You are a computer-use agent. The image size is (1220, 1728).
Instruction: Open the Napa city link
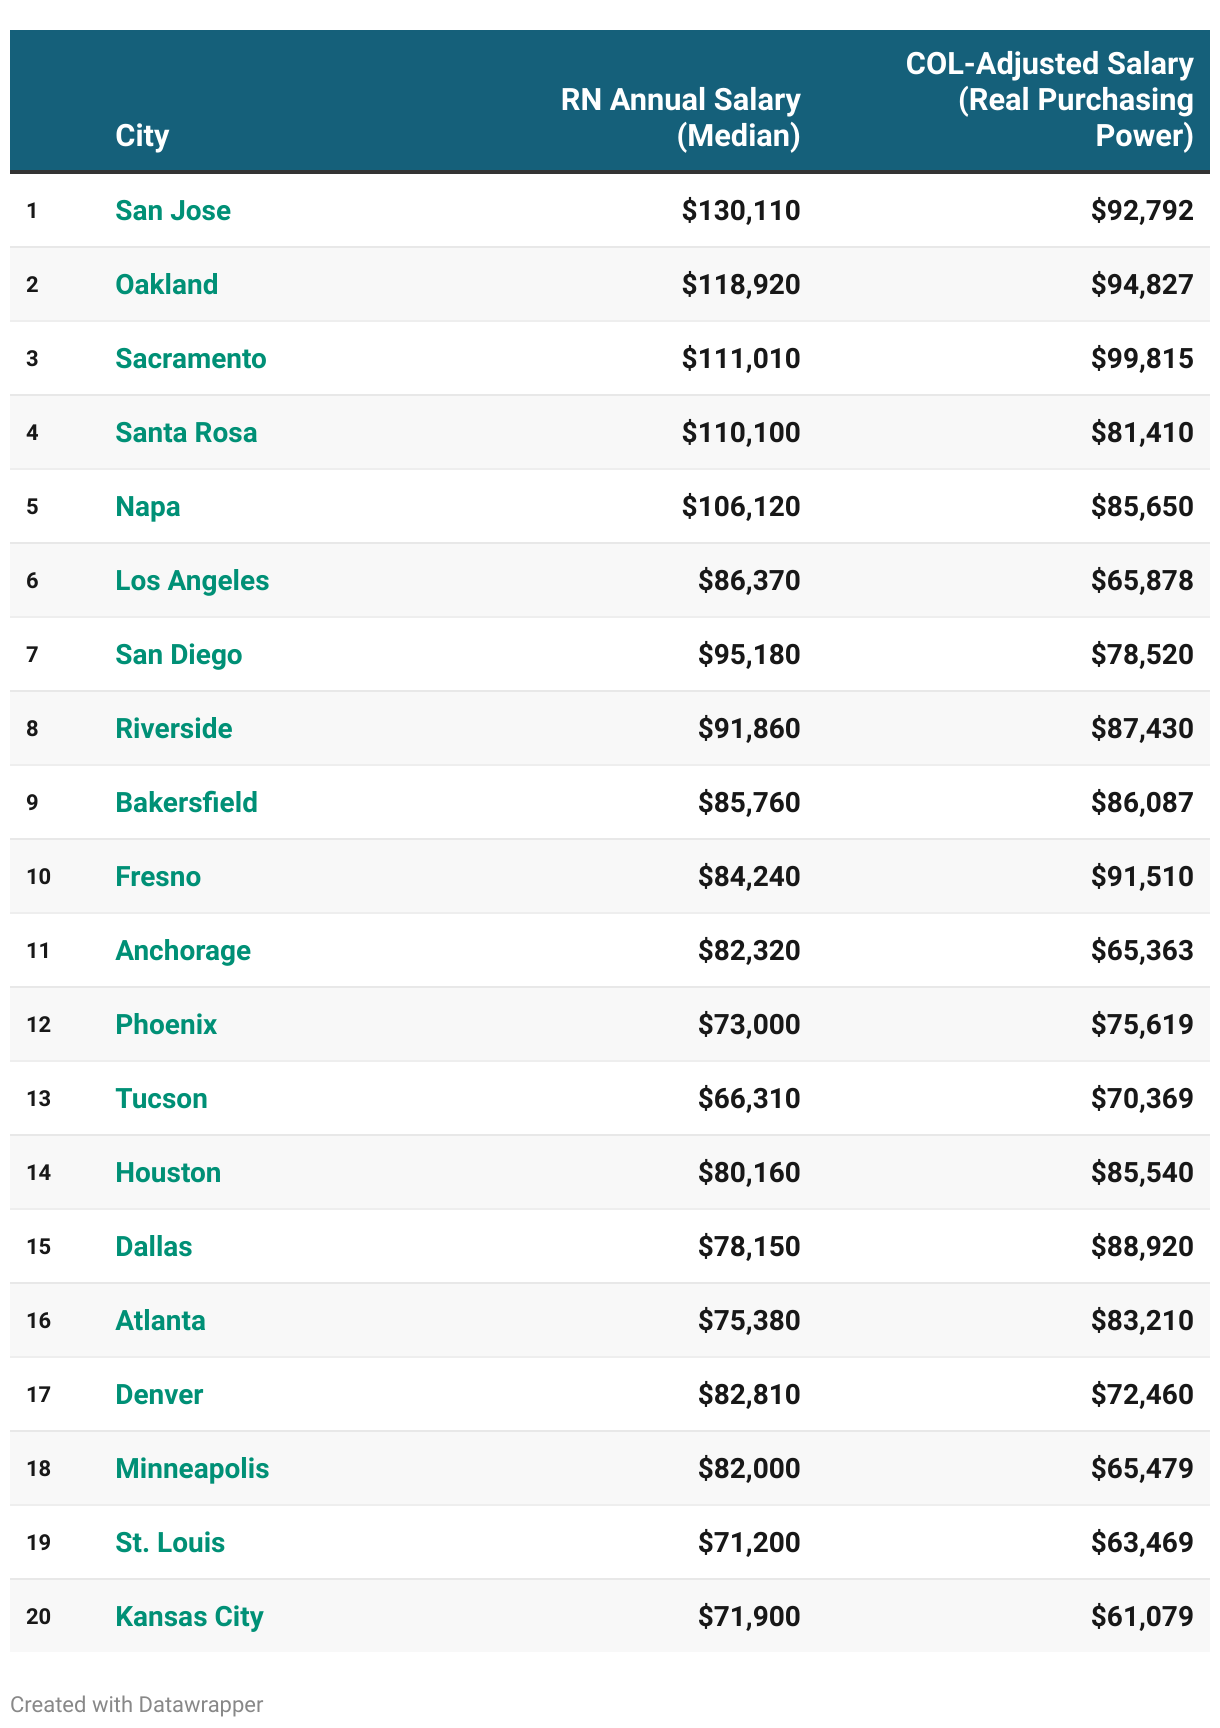[148, 507]
